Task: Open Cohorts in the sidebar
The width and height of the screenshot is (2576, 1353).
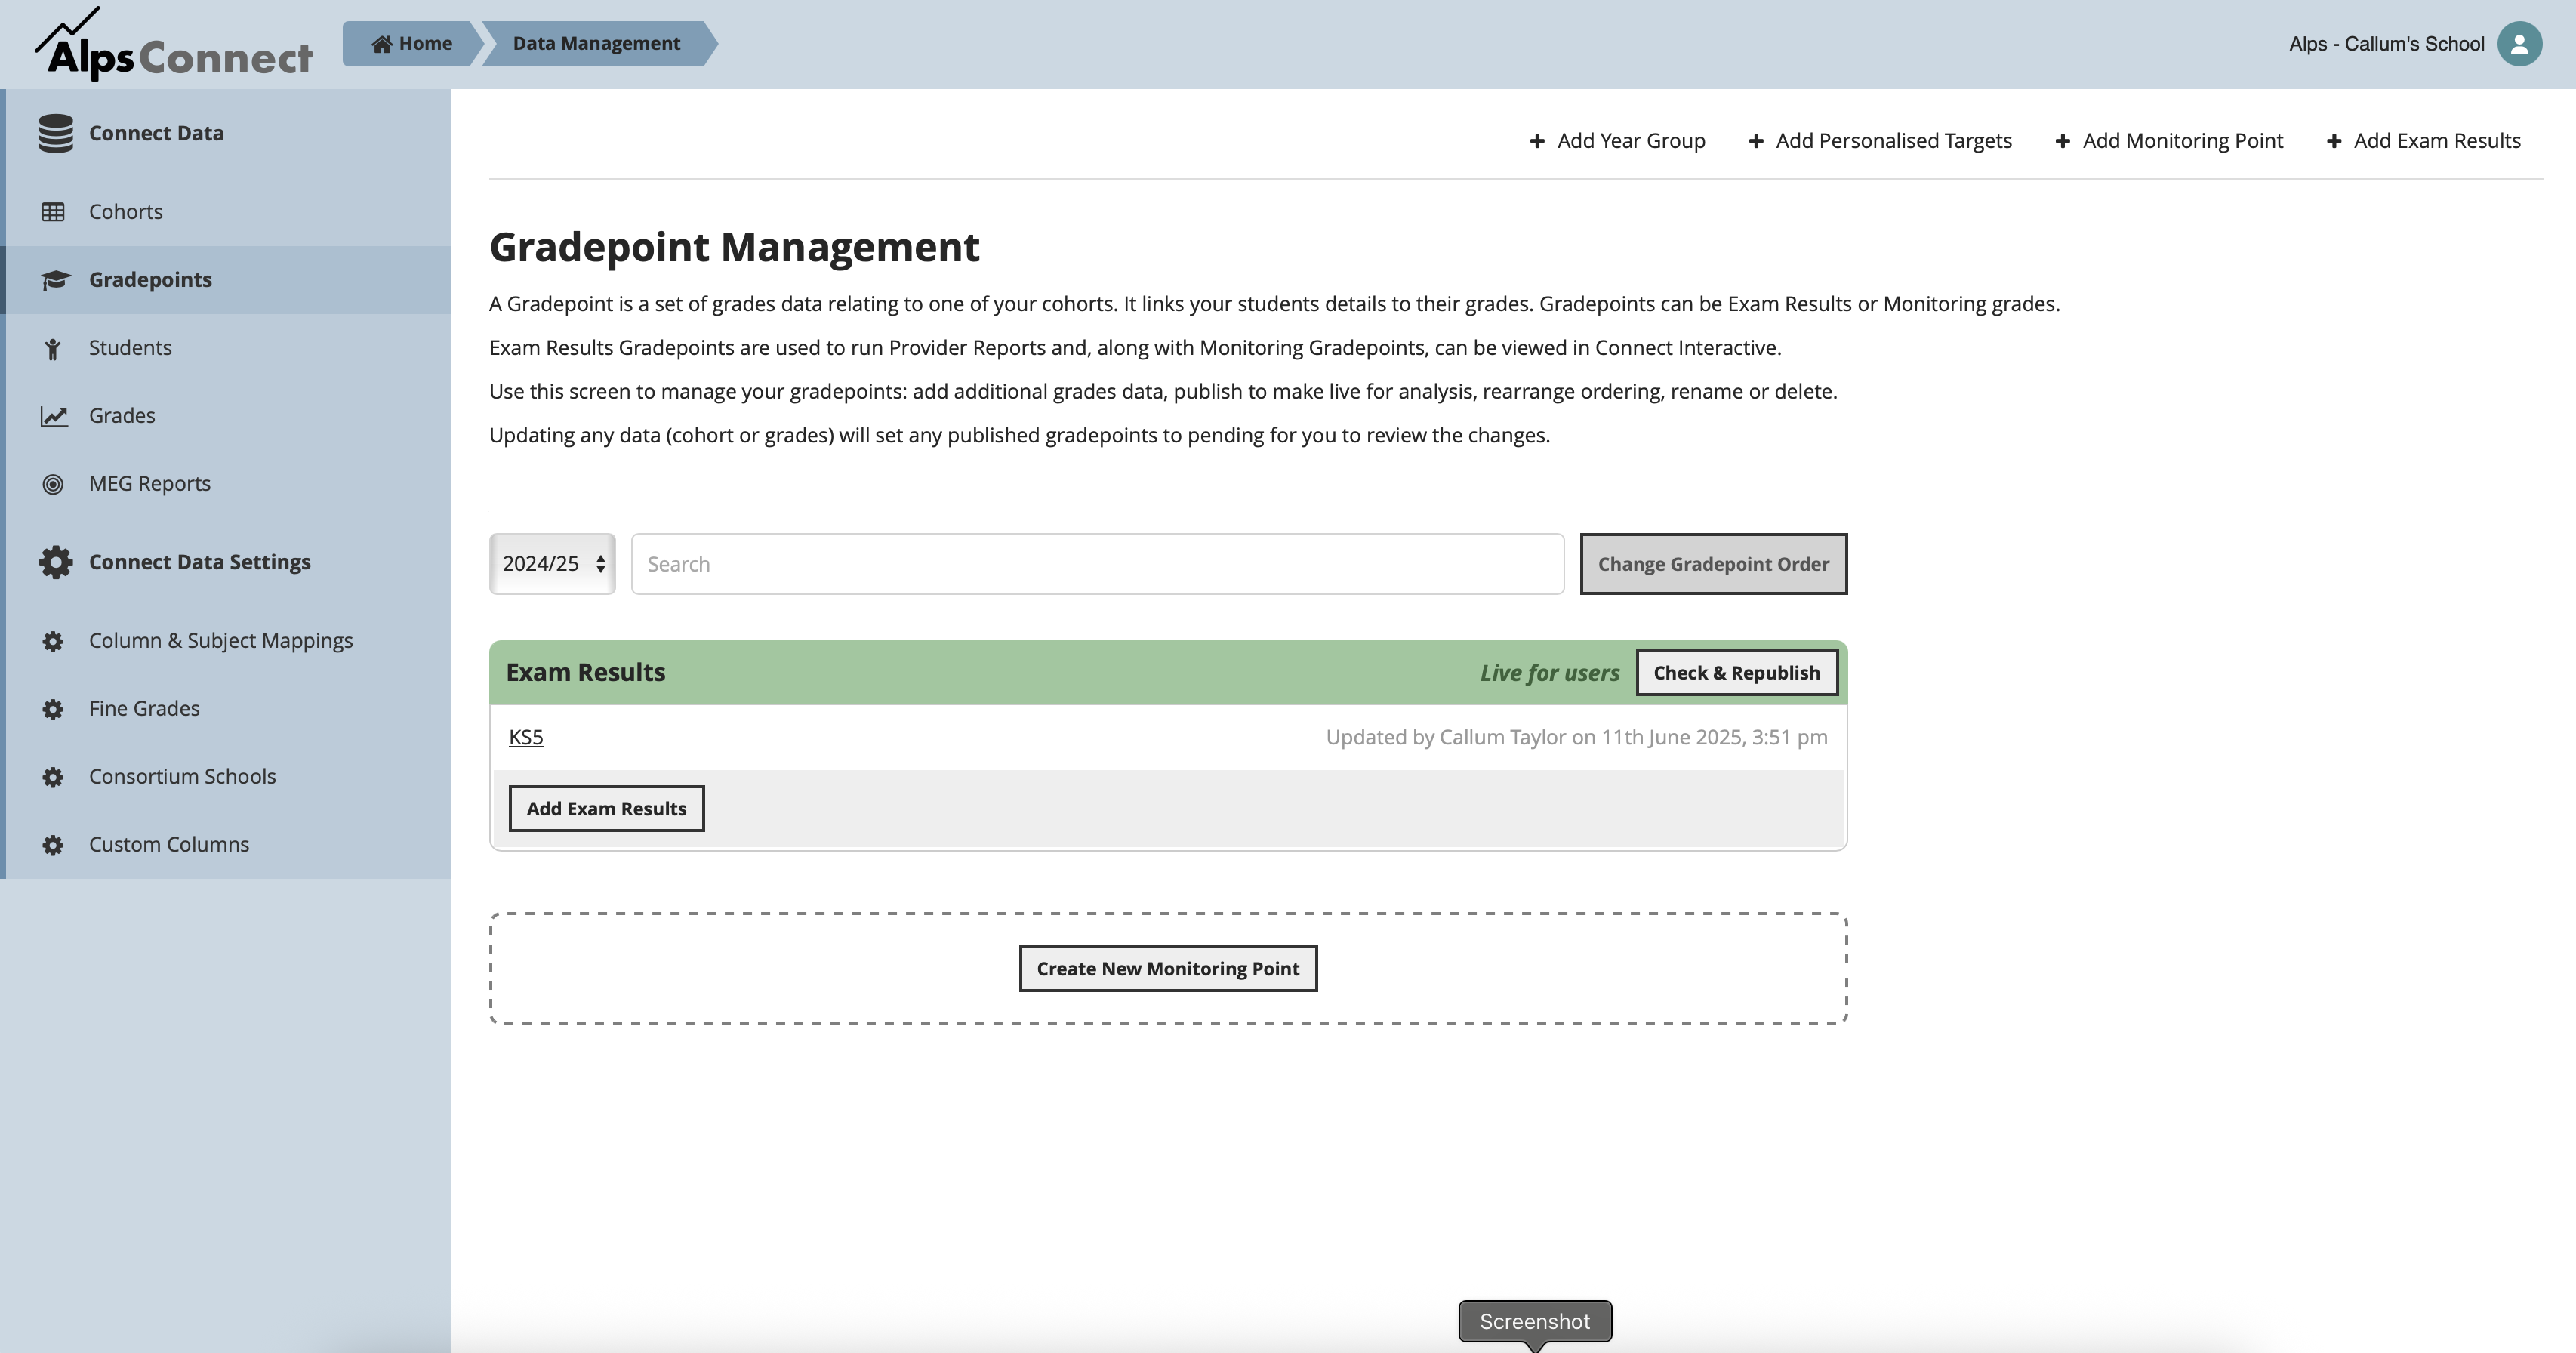Action: 226,212
